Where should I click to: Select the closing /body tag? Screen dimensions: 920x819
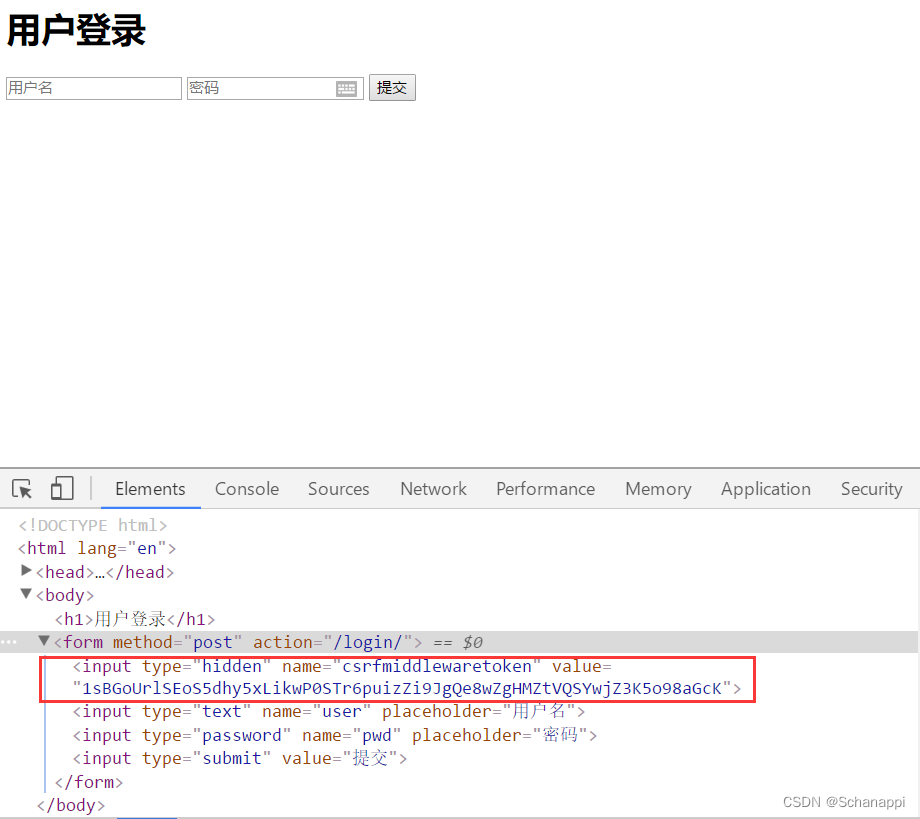[71, 806]
